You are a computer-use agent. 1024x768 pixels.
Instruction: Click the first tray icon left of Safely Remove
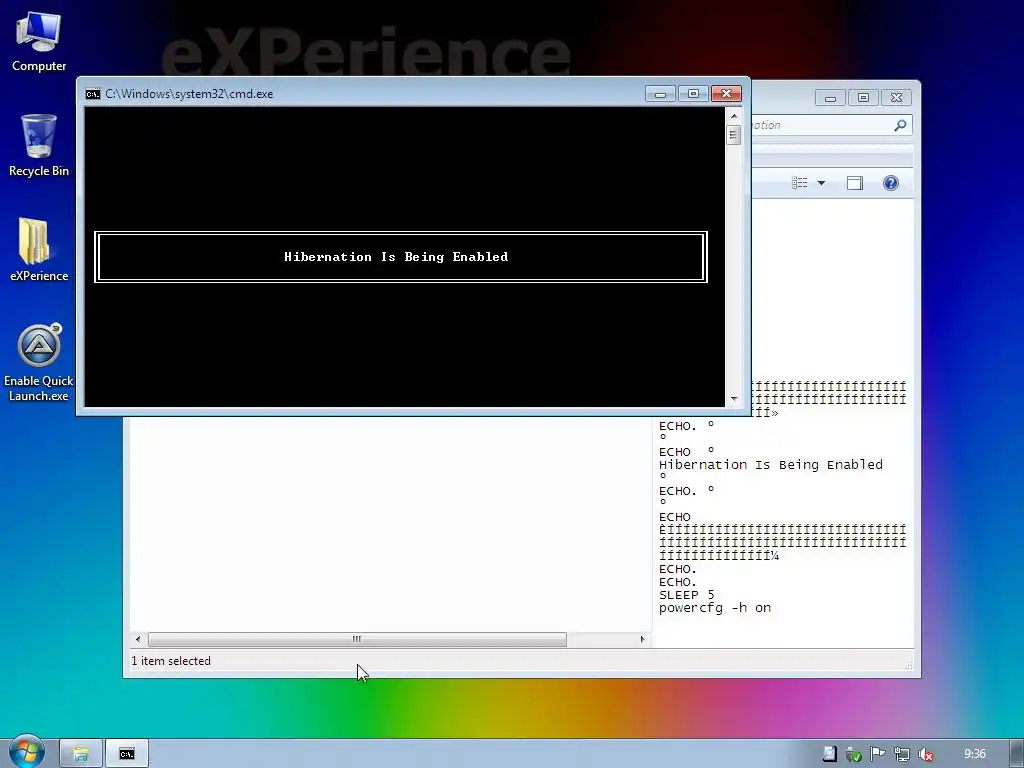tap(829, 754)
